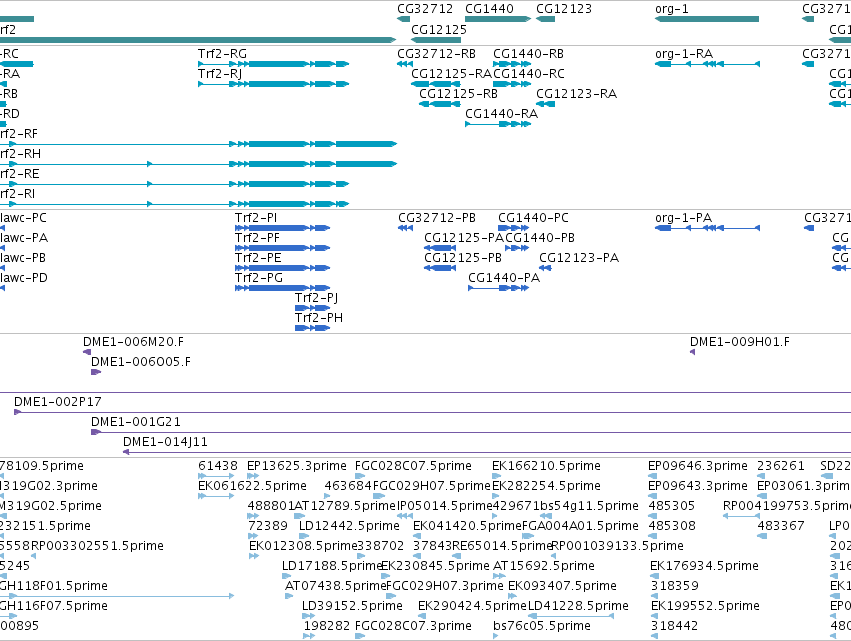Select EST bs76c05.5prime

click(x=542, y=626)
